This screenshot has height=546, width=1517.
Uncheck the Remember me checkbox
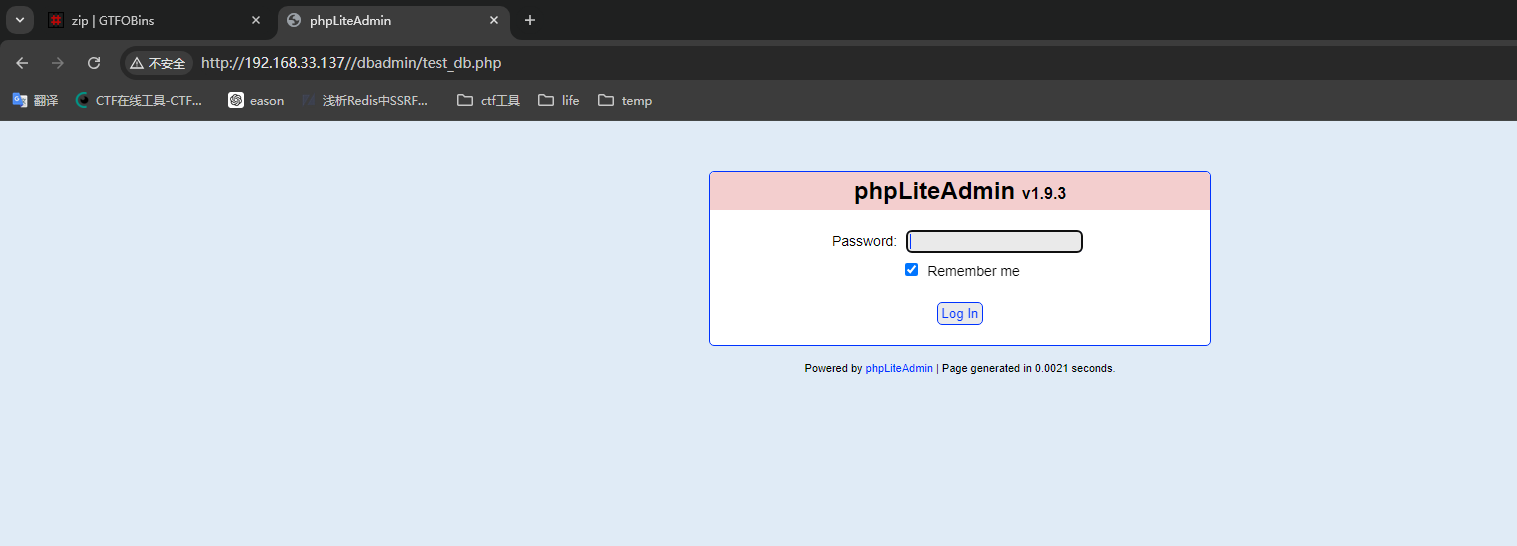(911, 270)
